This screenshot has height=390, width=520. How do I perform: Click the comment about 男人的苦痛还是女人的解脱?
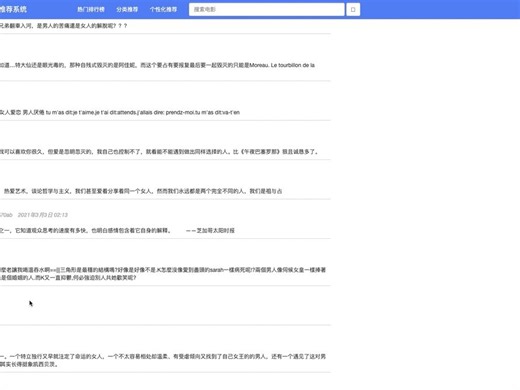[x=64, y=26]
